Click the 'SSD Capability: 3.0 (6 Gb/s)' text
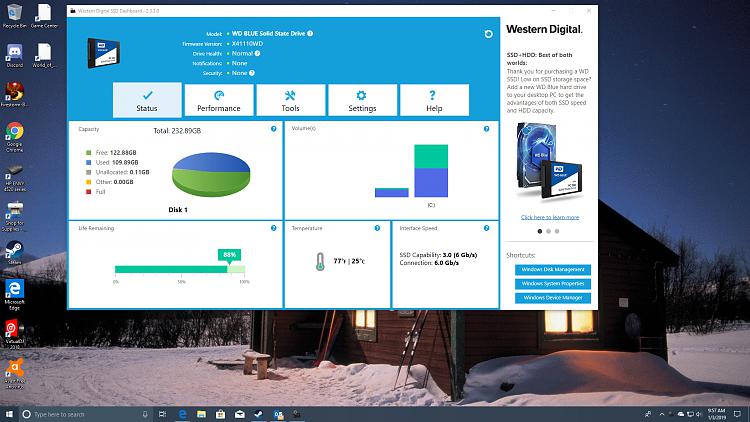Image resolution: width=750 pixels, height=422 pixels. 438,255
